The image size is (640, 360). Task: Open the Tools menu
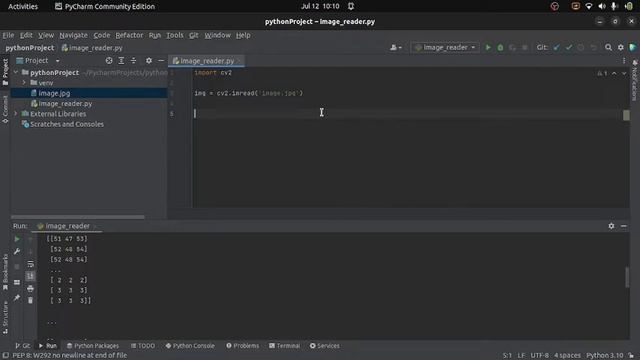pos(175,35)
